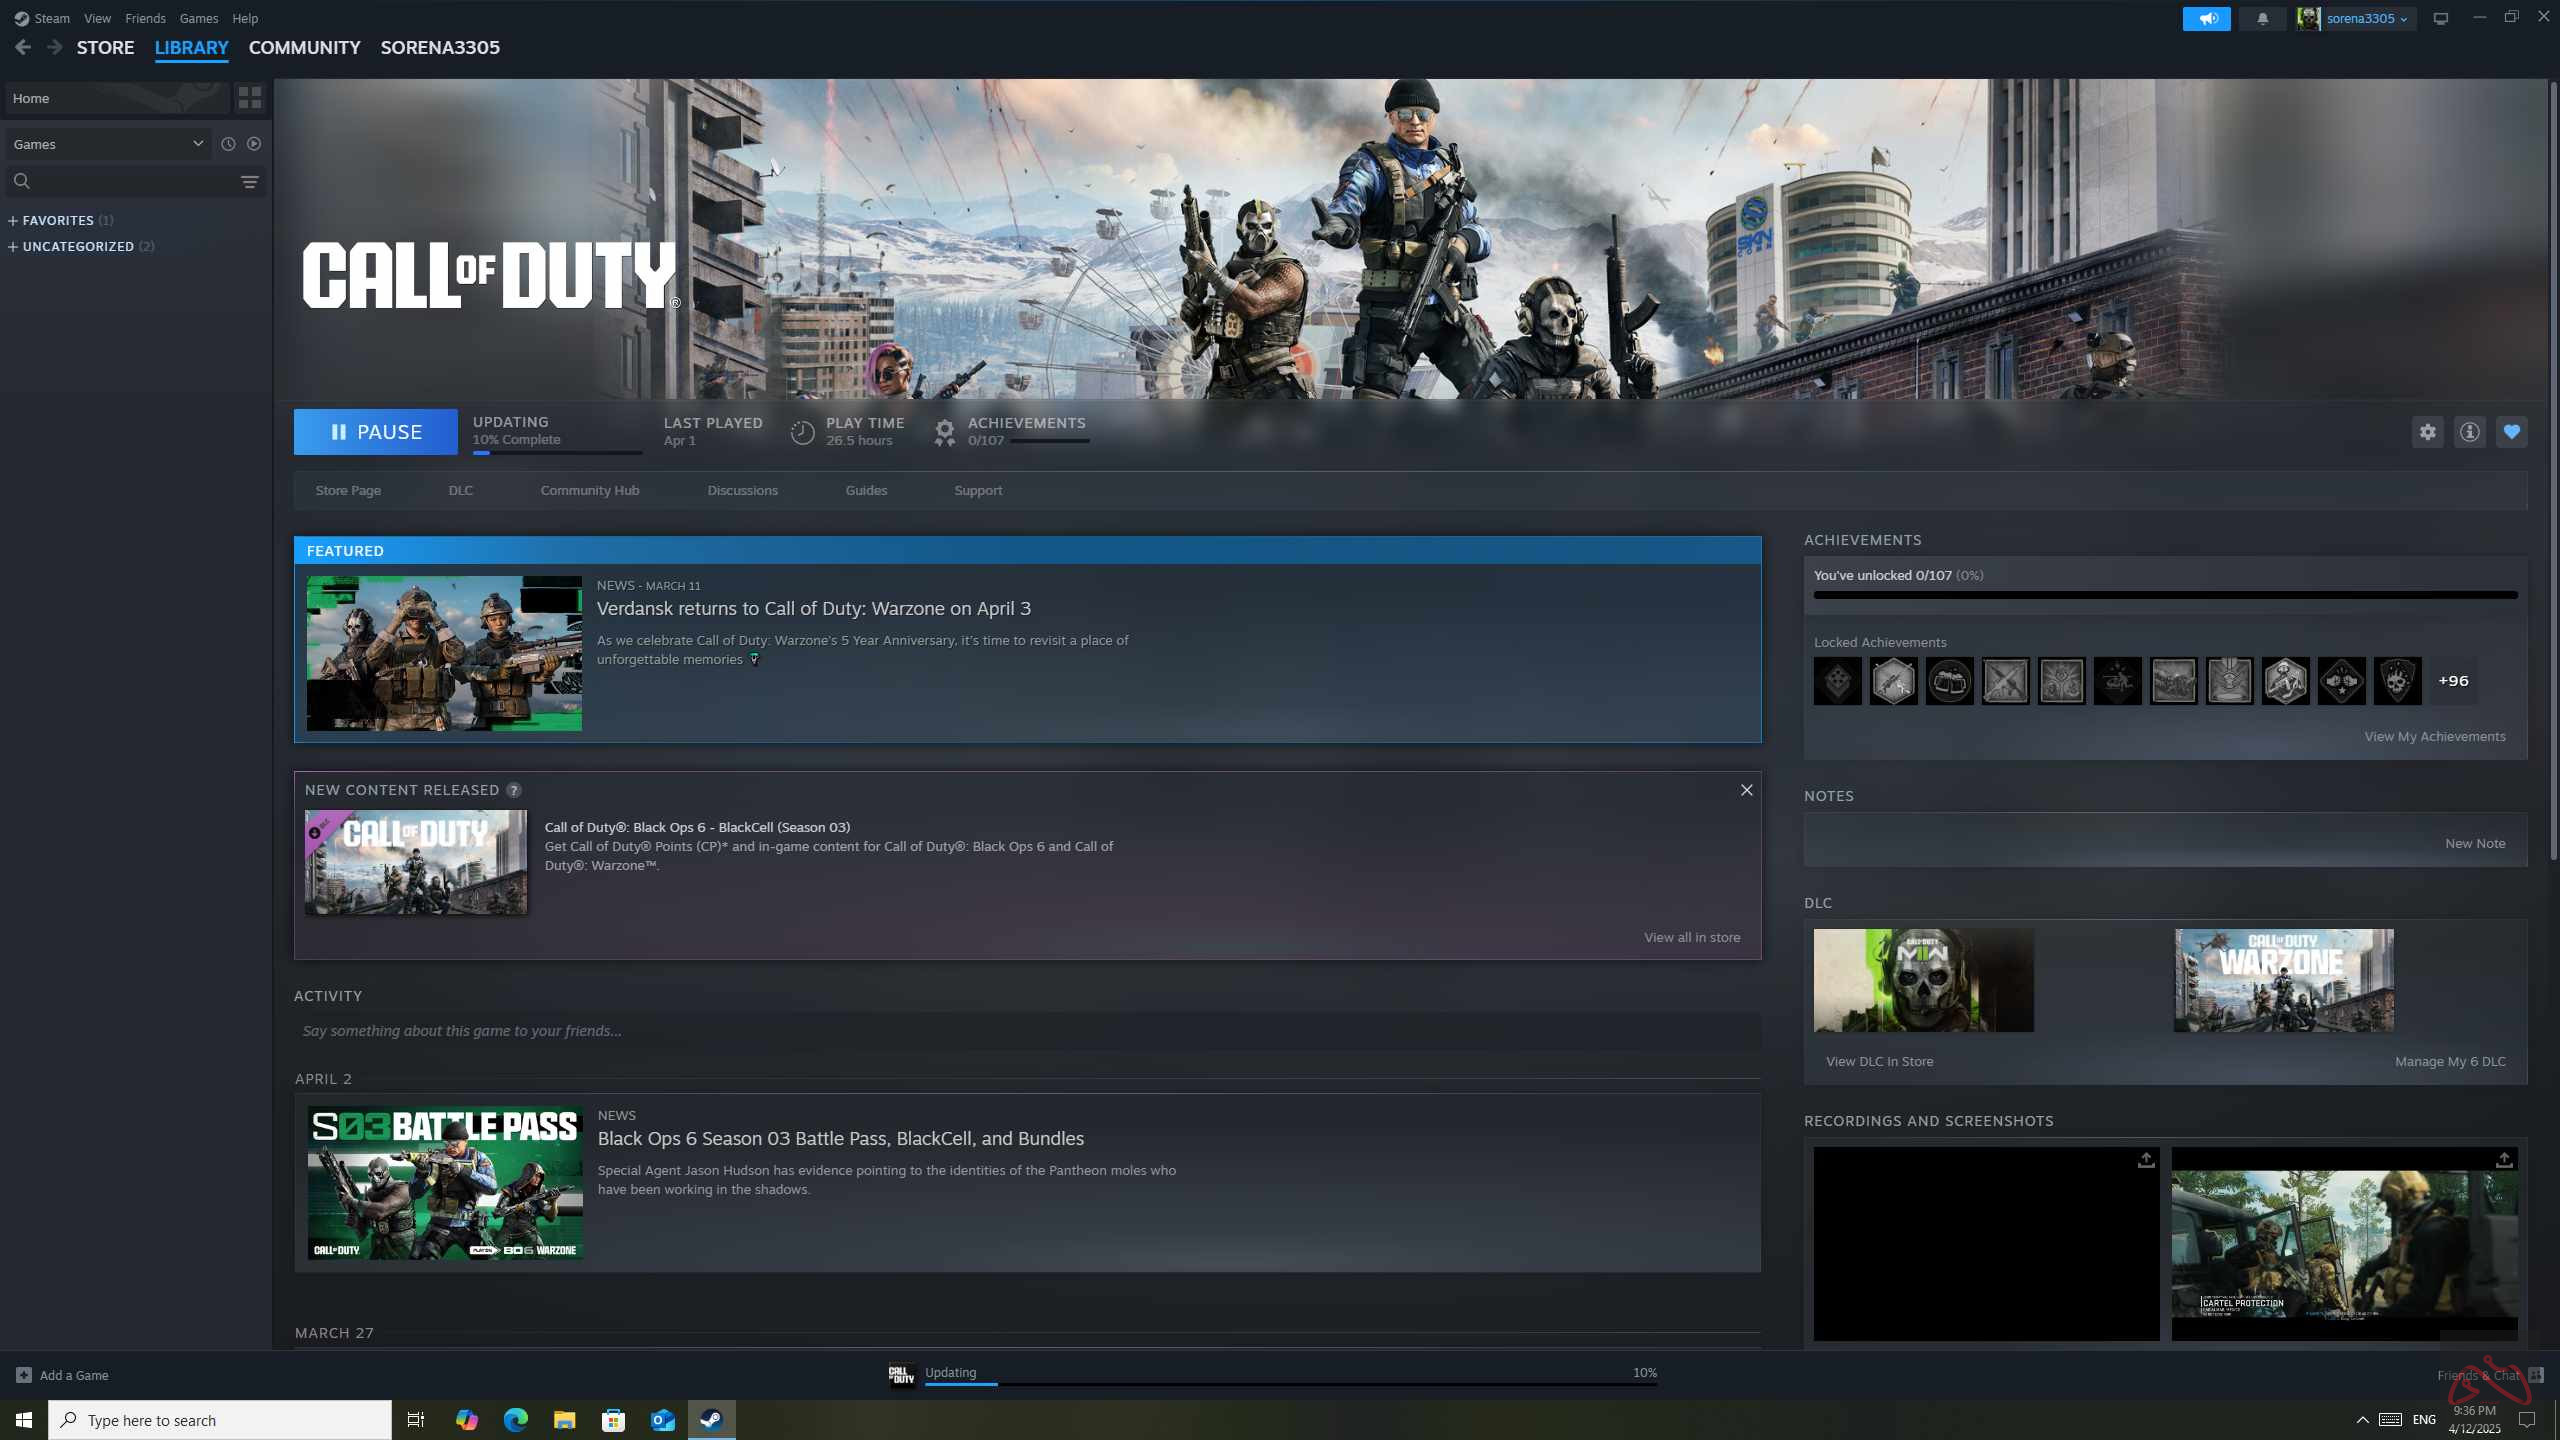Mute the voice speaker icon at top right

(2207, 18)
